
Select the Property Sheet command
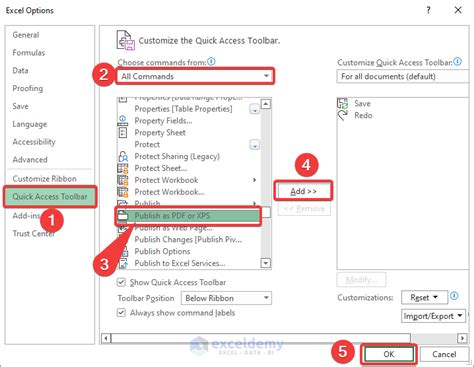point(160,133)
